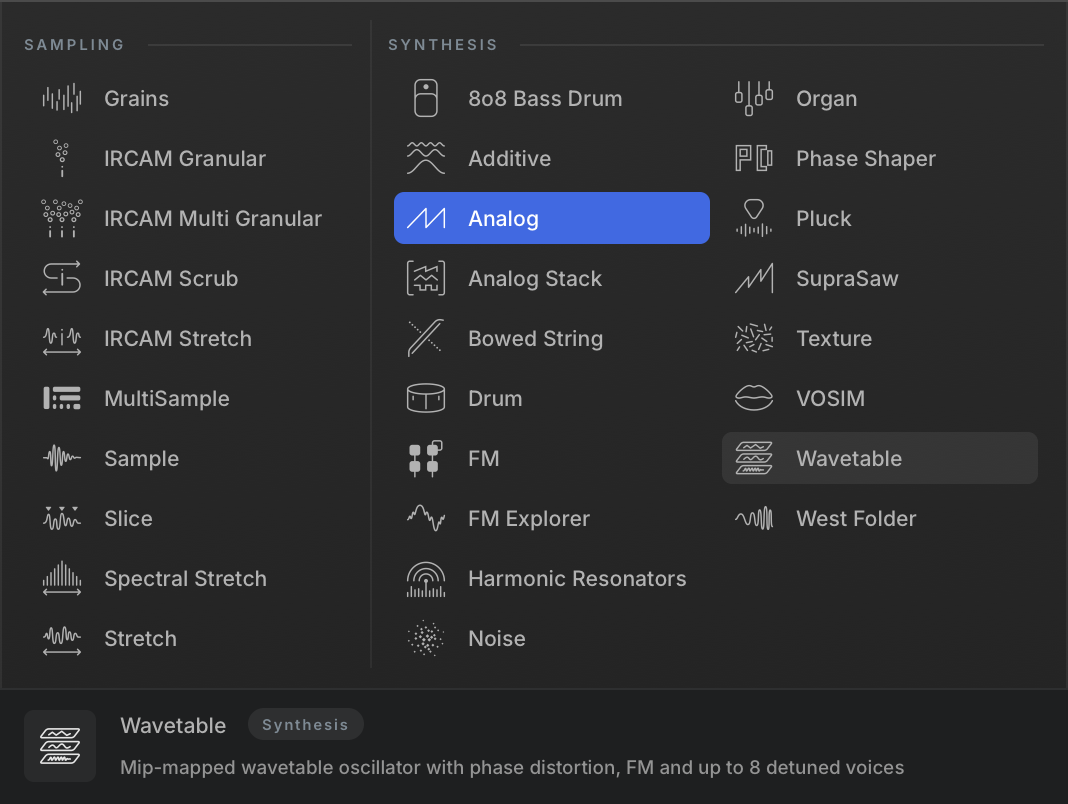The width and height of the screenshot is (1068, 804).
Task: Pick the IRCAM Multi Granular icon
Action: pyautogui.click(x=62, y=218)
